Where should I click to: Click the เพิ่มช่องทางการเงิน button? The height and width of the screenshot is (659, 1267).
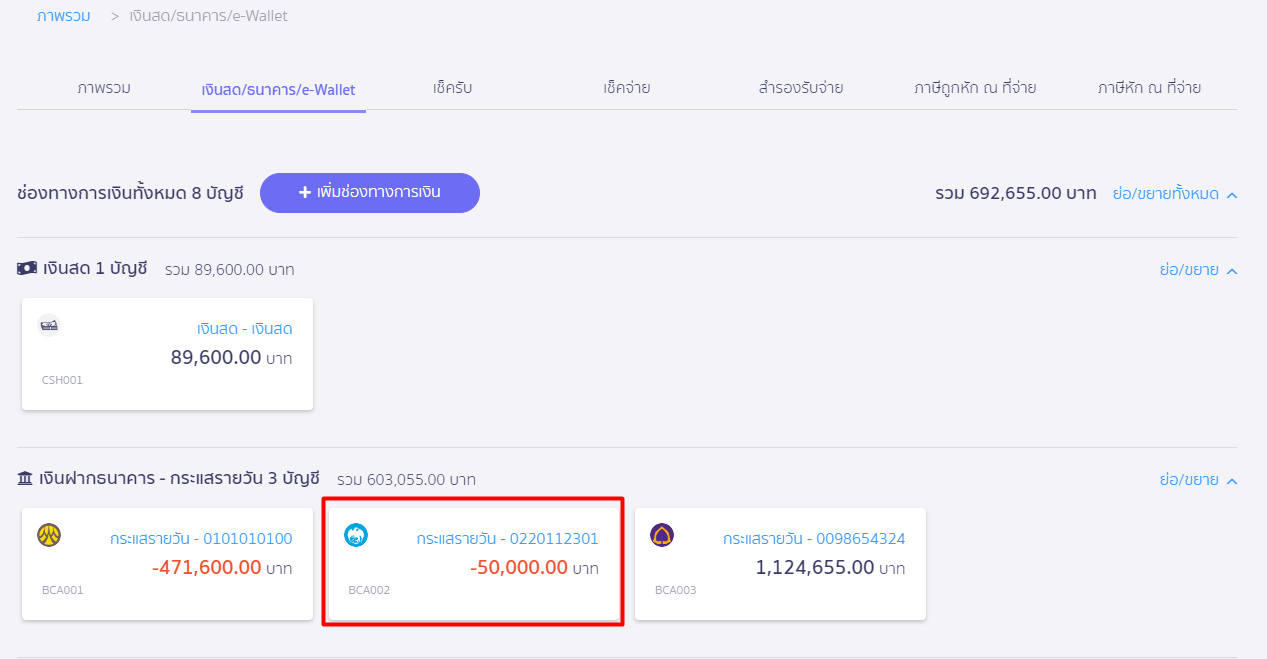(x=370, y=193)
